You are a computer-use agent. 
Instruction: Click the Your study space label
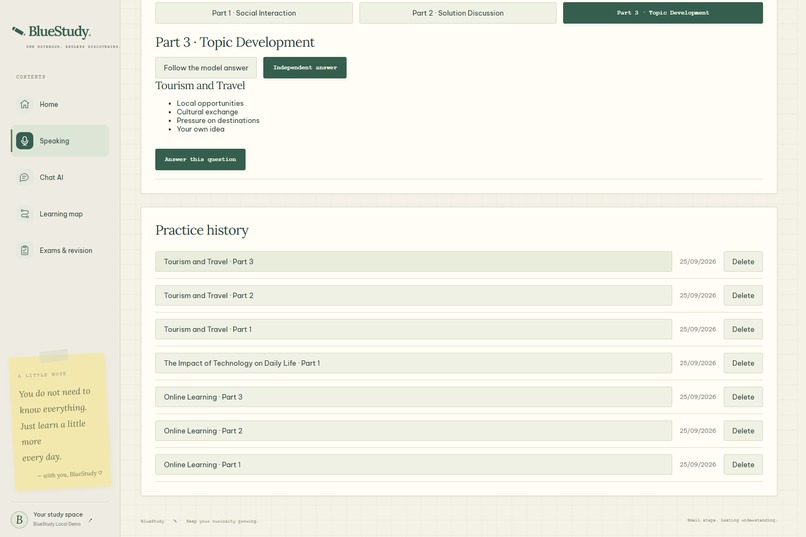tap(58, 514)
